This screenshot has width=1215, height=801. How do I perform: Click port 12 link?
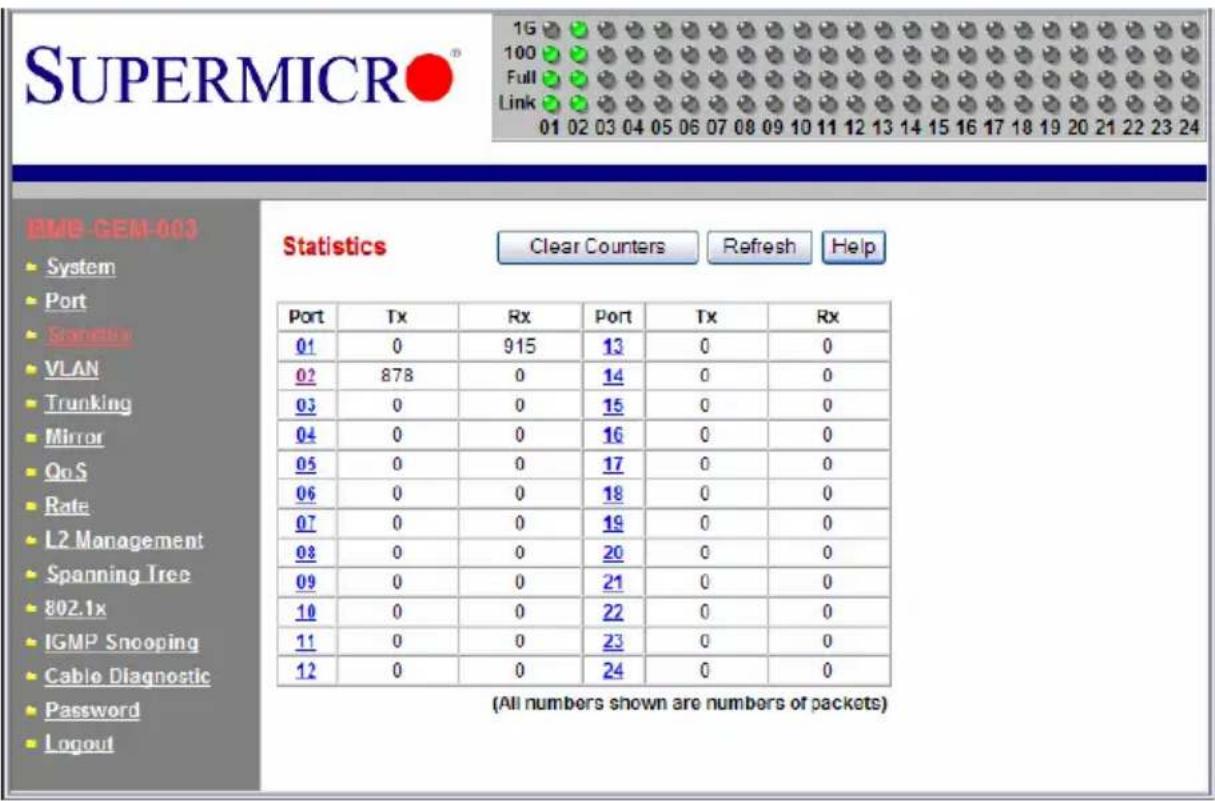[307, 671]
